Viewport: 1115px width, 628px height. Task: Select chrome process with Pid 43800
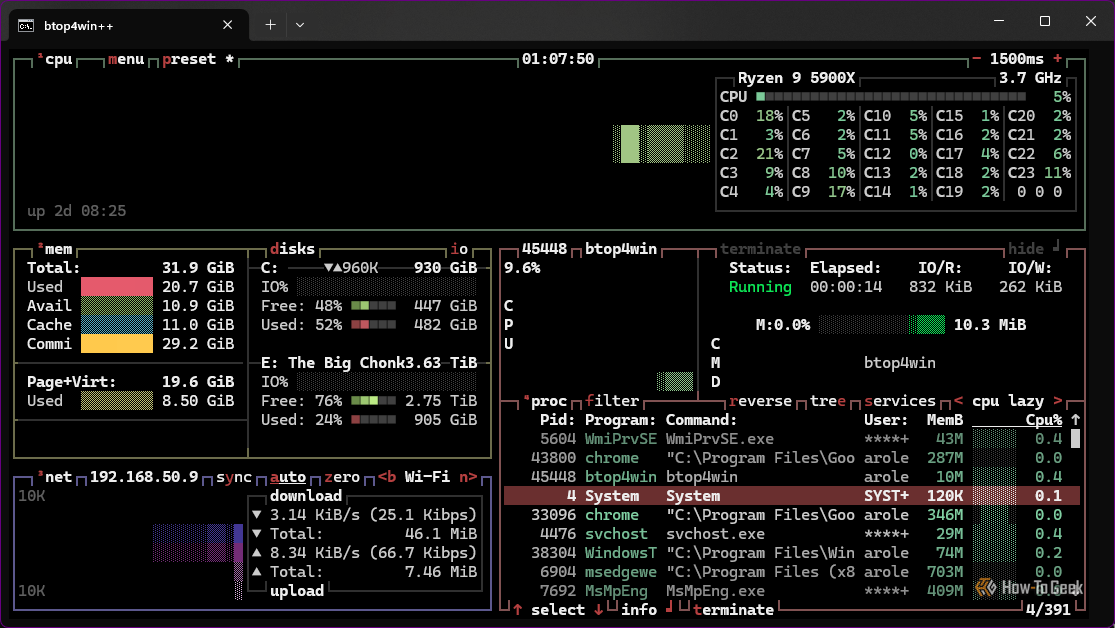pos(791,458)
